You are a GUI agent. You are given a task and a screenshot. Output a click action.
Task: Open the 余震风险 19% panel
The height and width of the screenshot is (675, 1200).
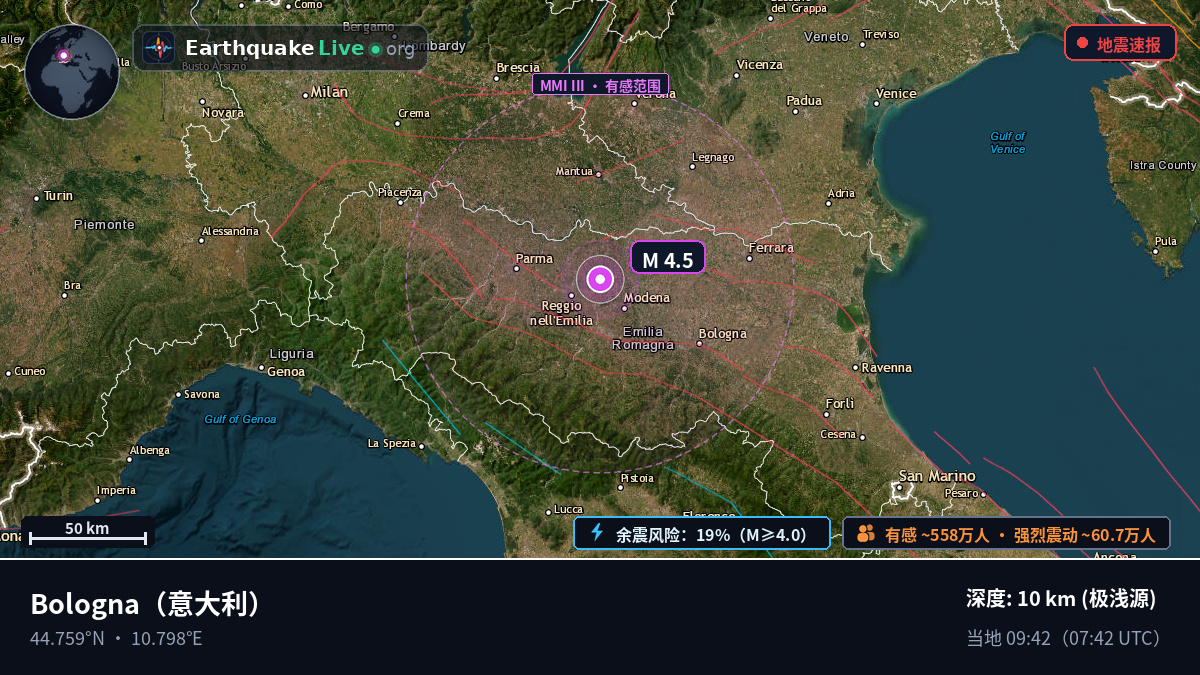point(702,533)
